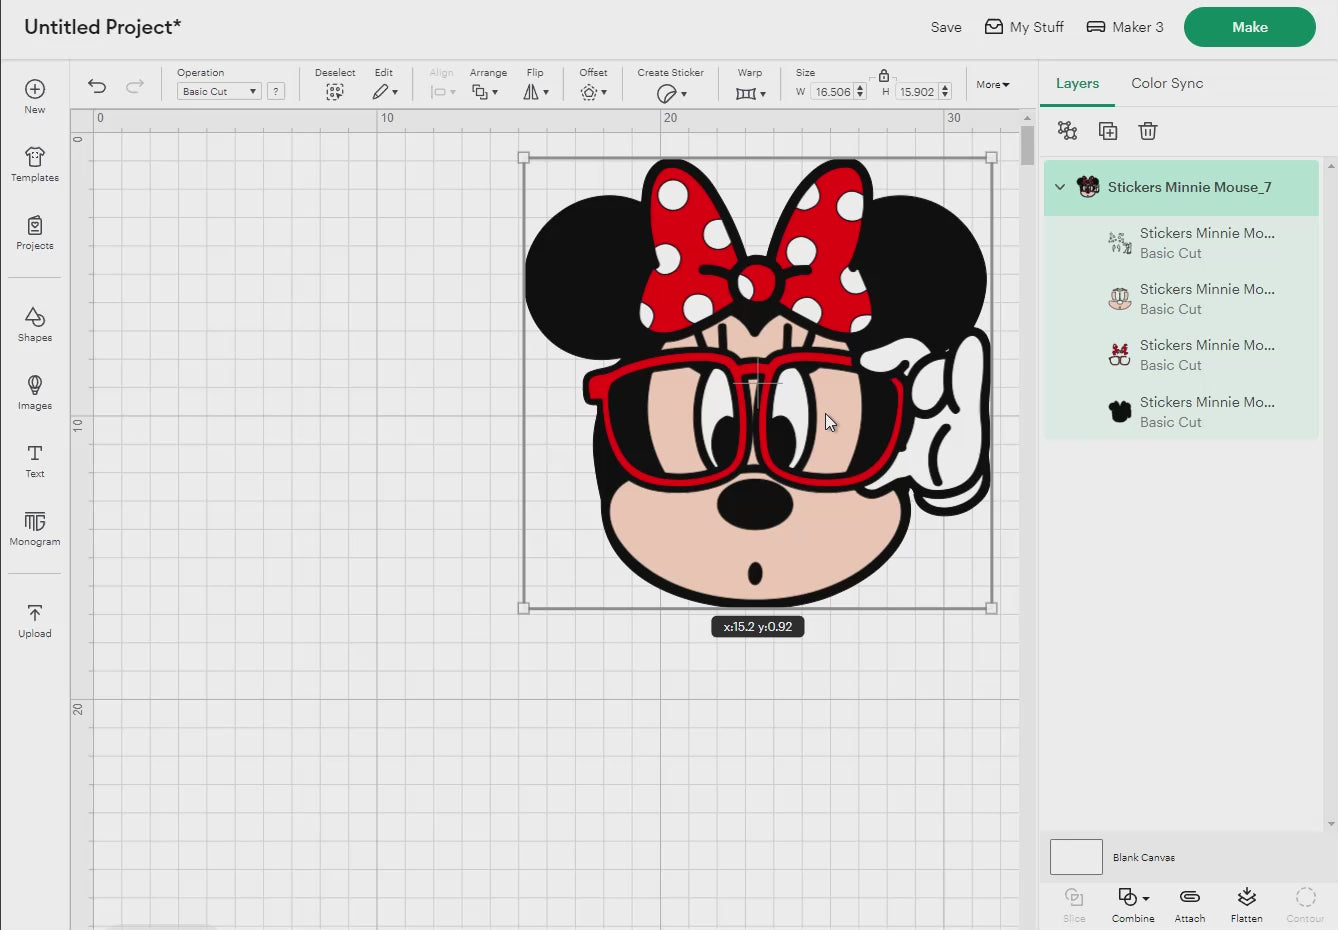Open the Warp dropdown

click(x=750, y=93)
